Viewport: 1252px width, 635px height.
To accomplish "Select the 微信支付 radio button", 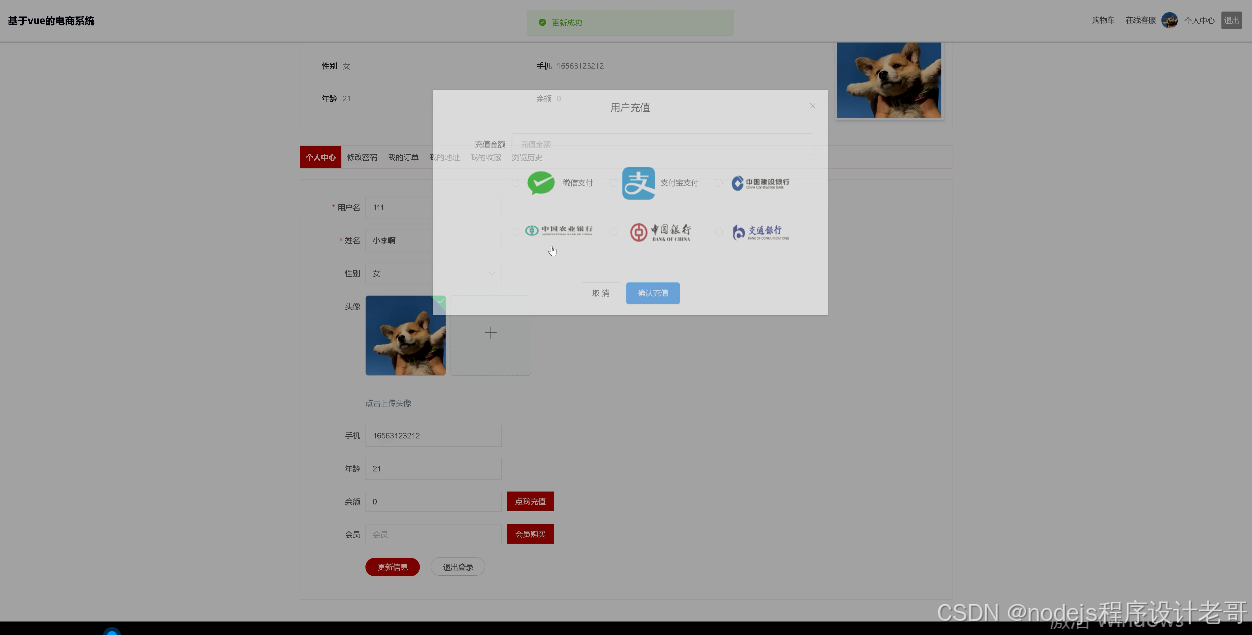I will (517, 183).
